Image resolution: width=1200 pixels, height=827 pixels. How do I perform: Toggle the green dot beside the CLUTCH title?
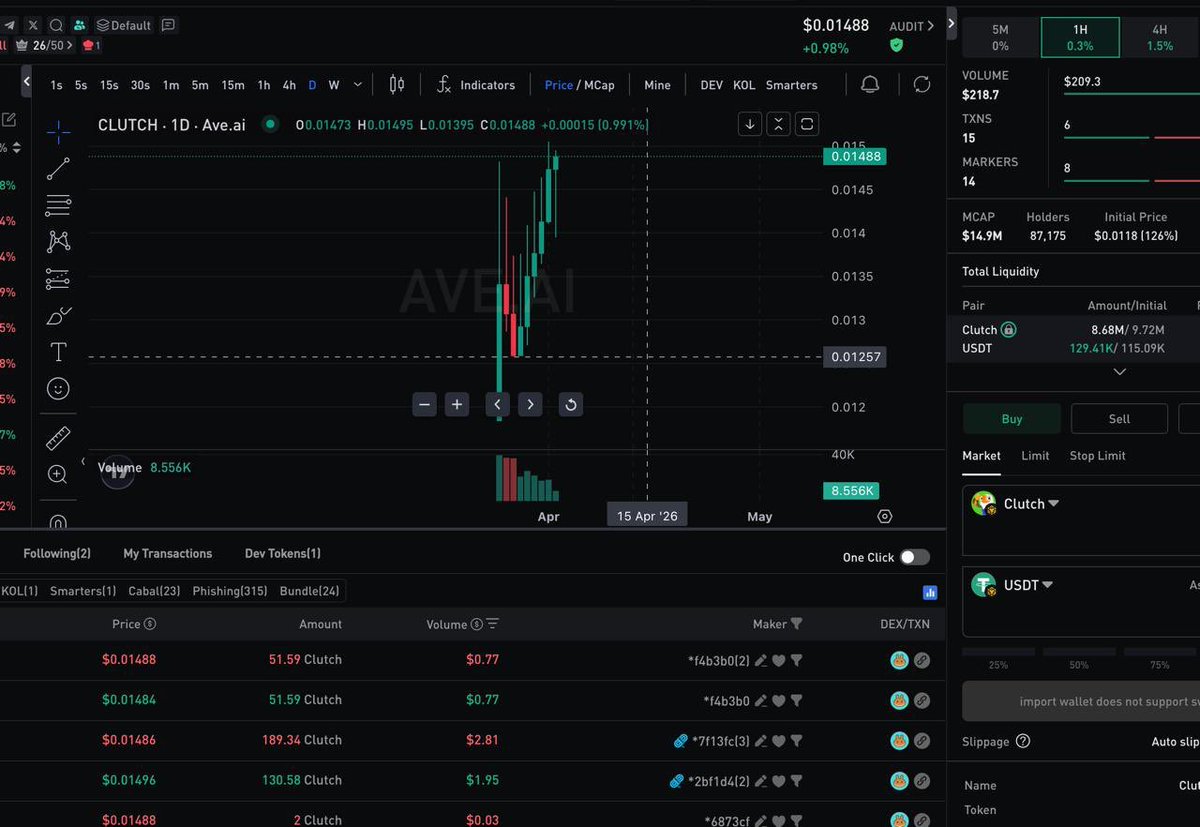pyautogui.click(x=269, y=124)
